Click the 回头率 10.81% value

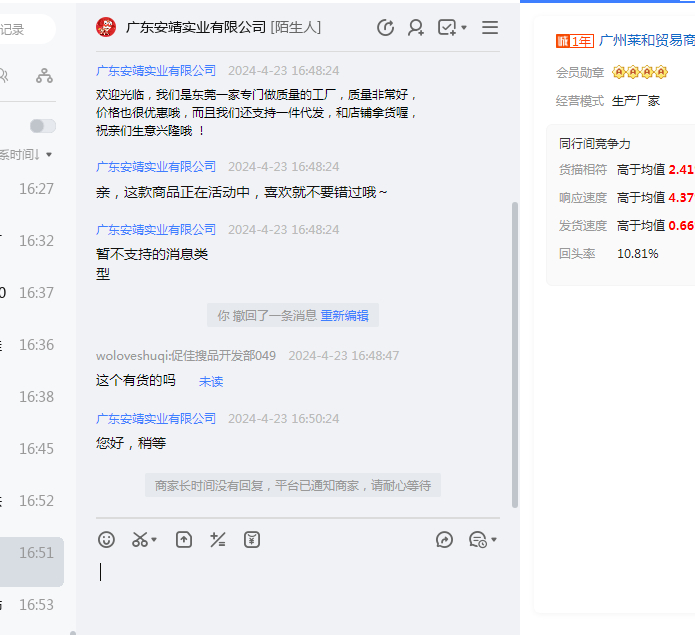tap(637, 253)
